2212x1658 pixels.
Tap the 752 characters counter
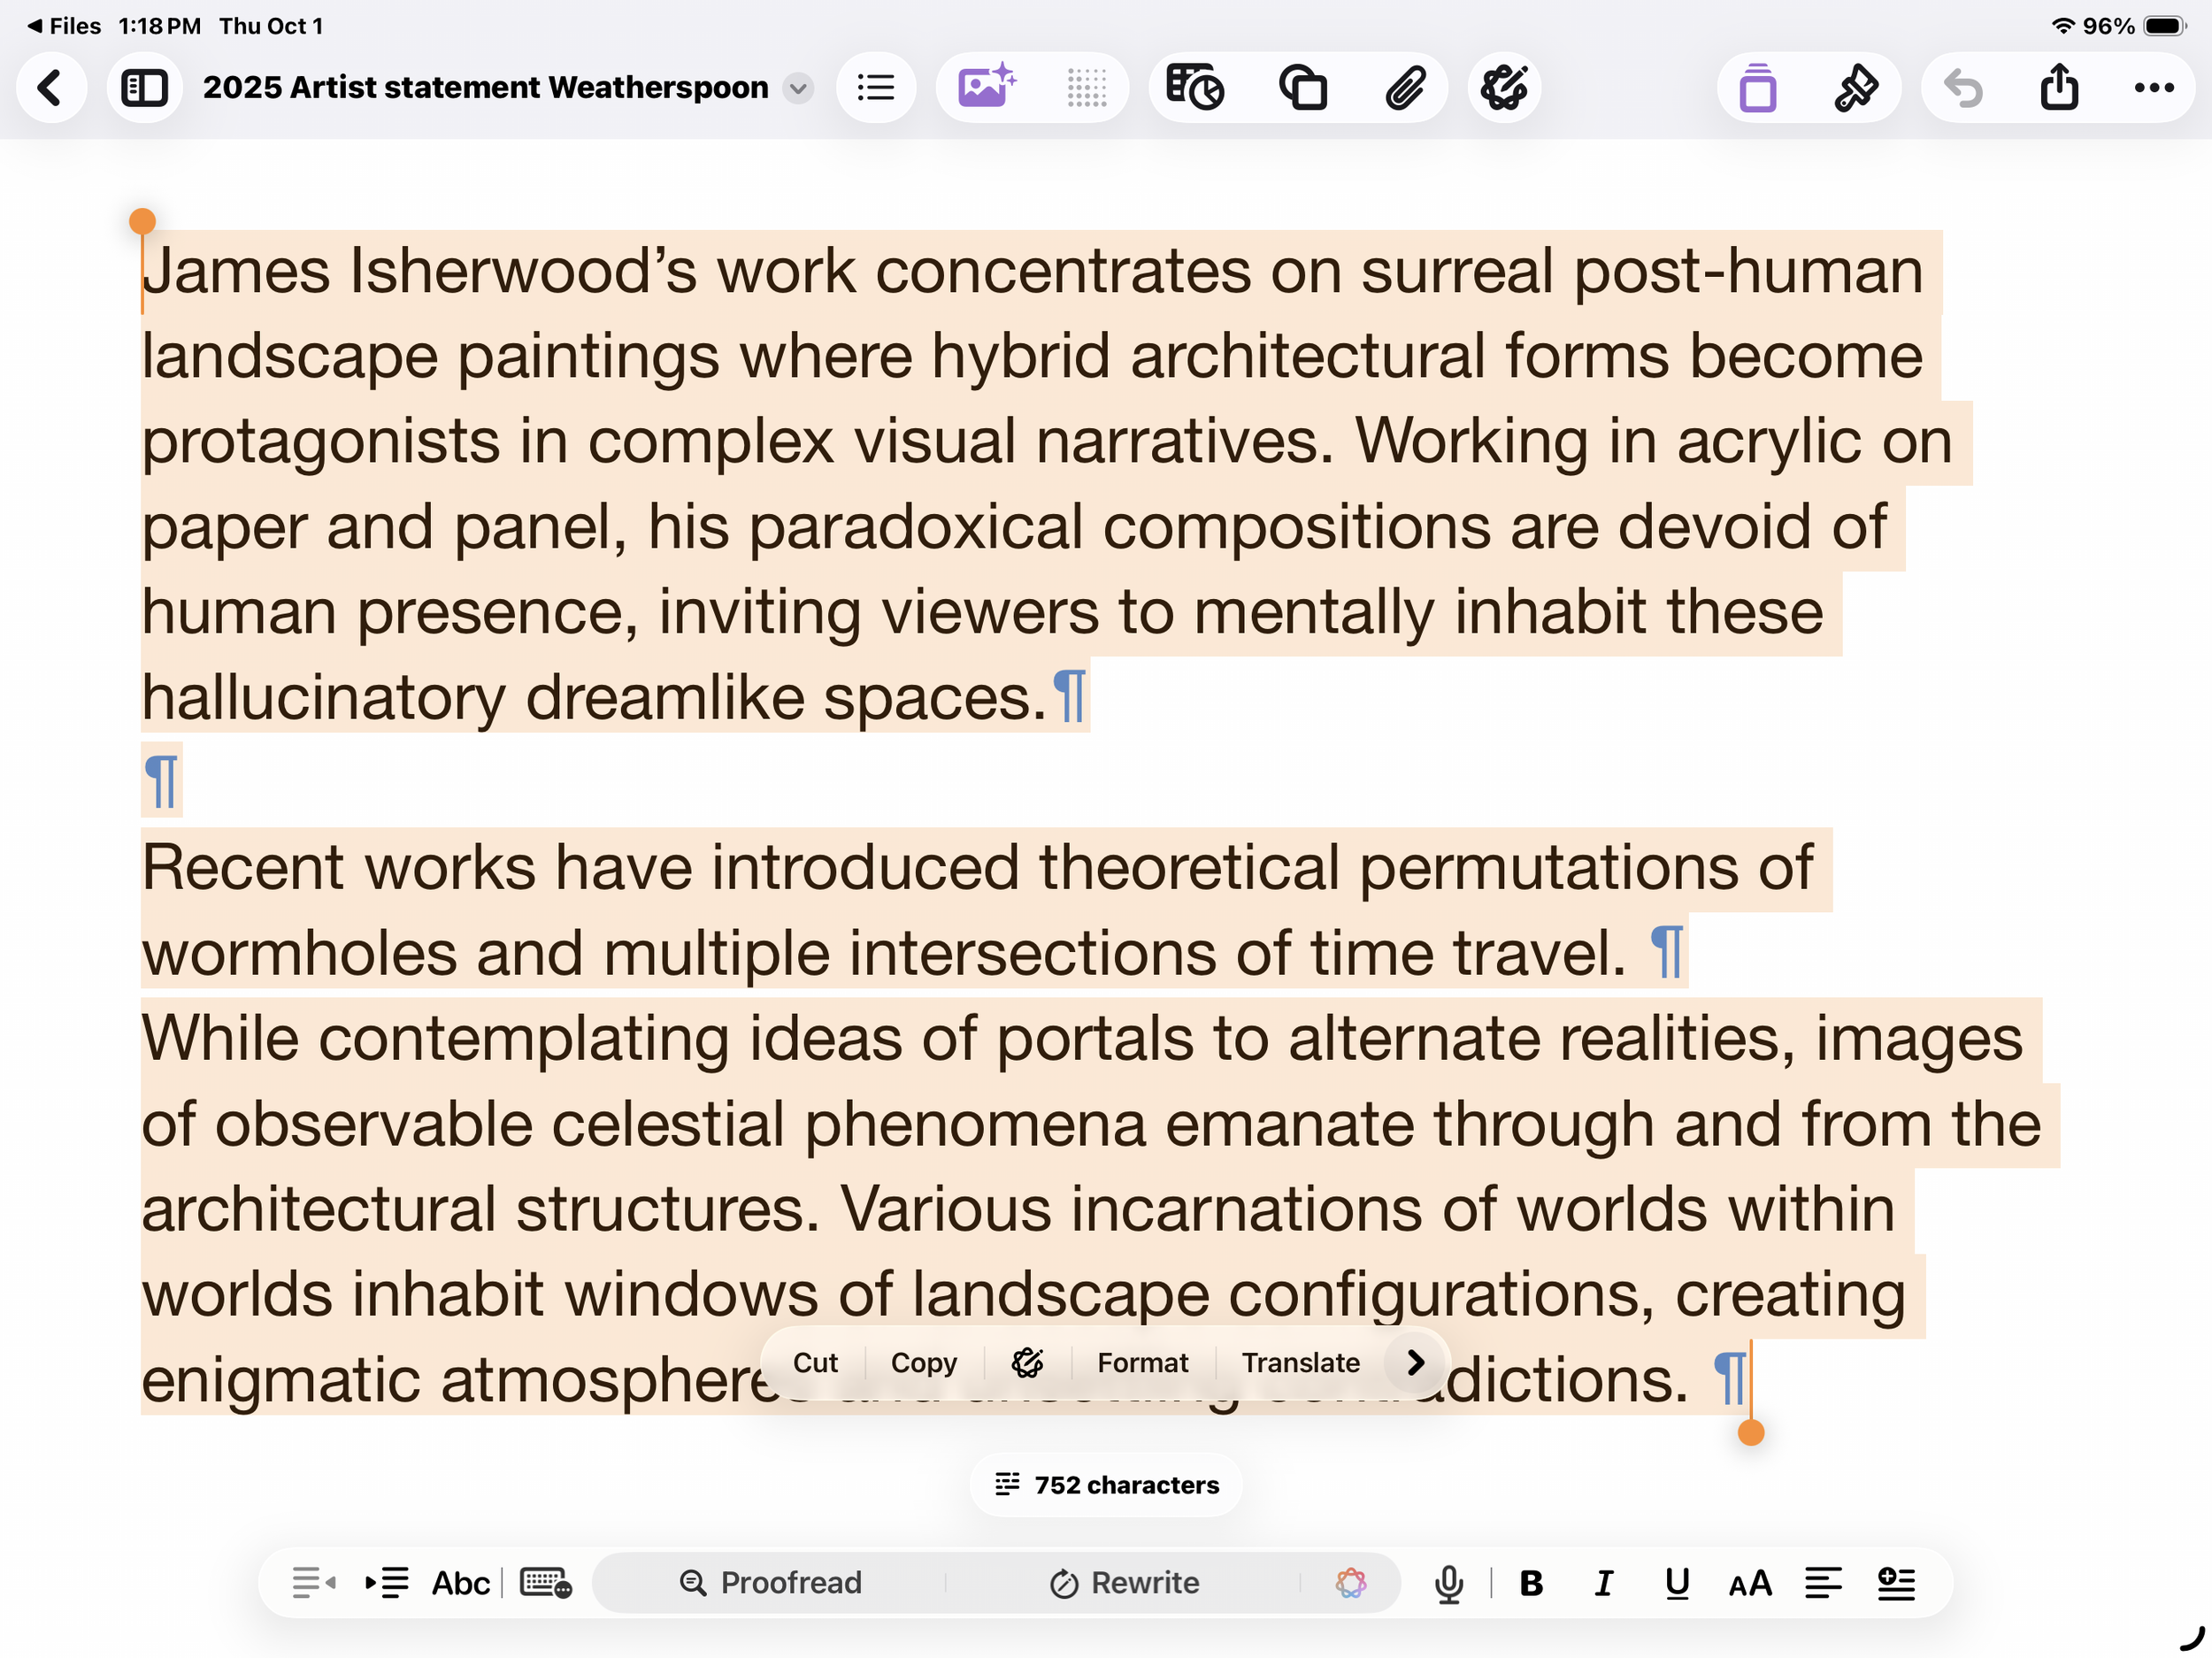pos(1106,1484)
